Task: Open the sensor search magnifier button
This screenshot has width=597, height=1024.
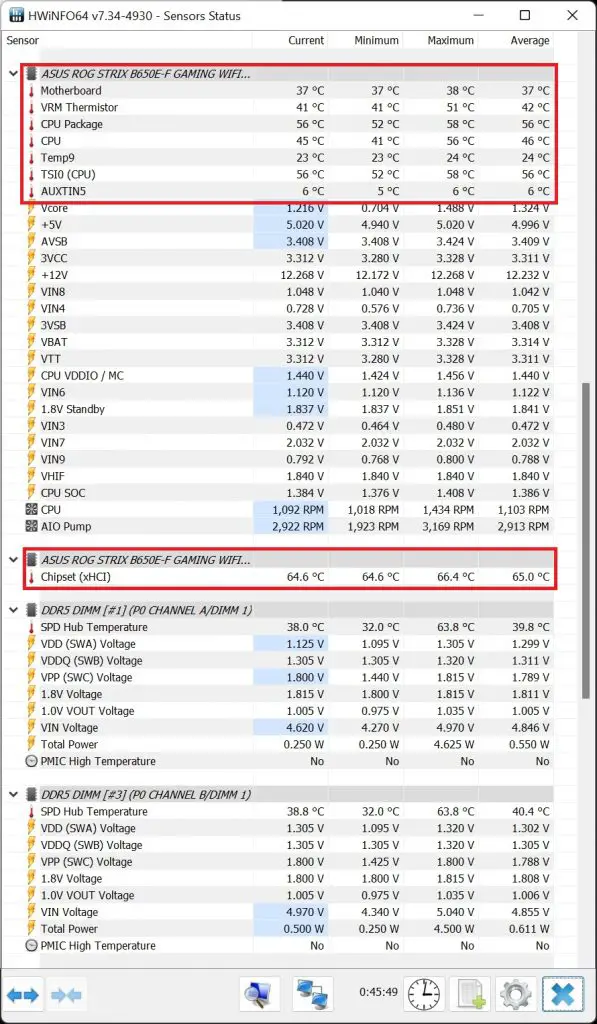Action: tap(259, 995)
